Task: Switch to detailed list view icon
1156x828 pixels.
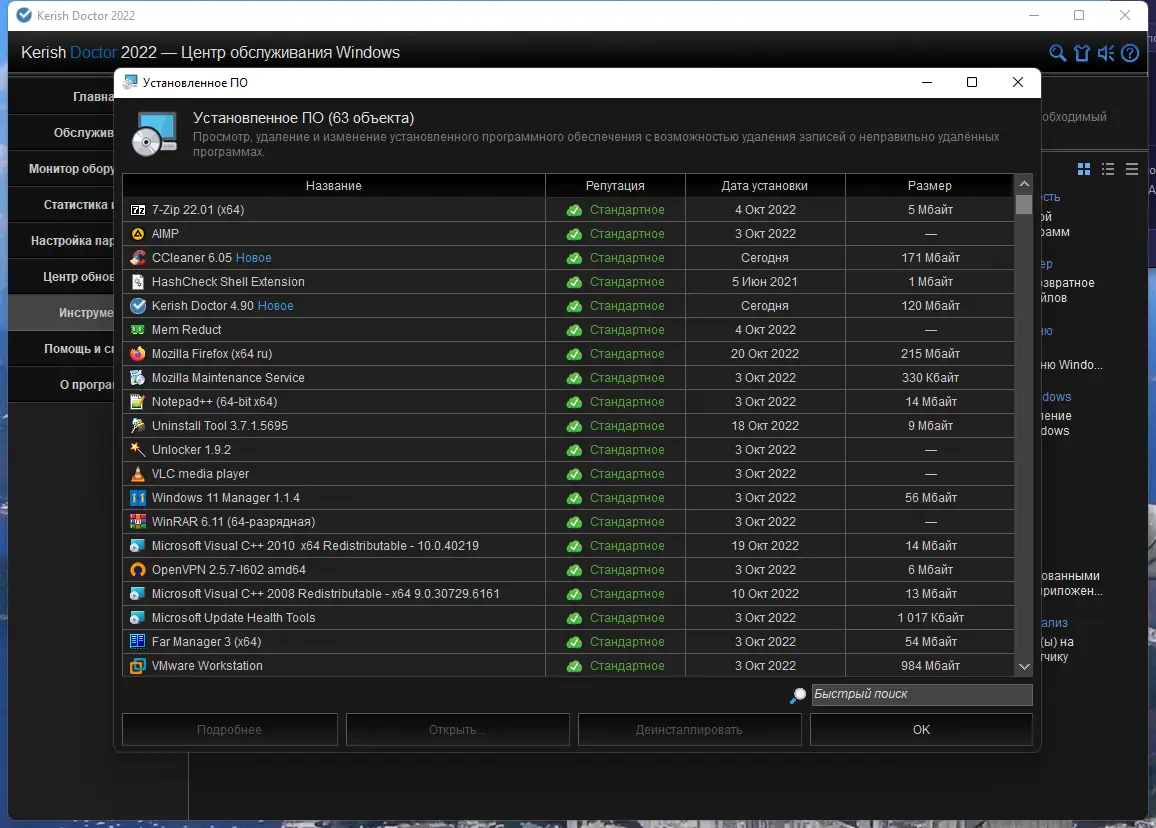Action: tap(1108, 170)
